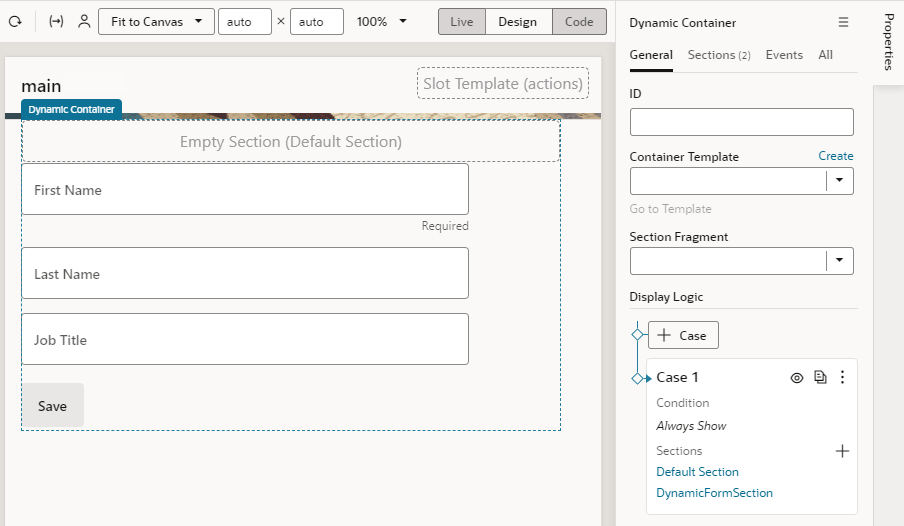Open the user roles person icon
The height and width of the screenshot is (526, 904).
[84, 22]
